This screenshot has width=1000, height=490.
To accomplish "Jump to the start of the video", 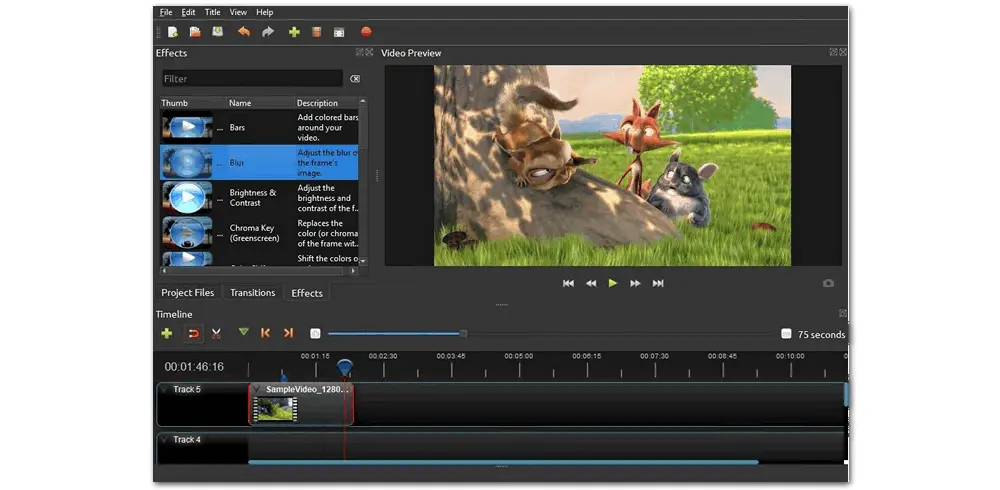I will [568, 283].
